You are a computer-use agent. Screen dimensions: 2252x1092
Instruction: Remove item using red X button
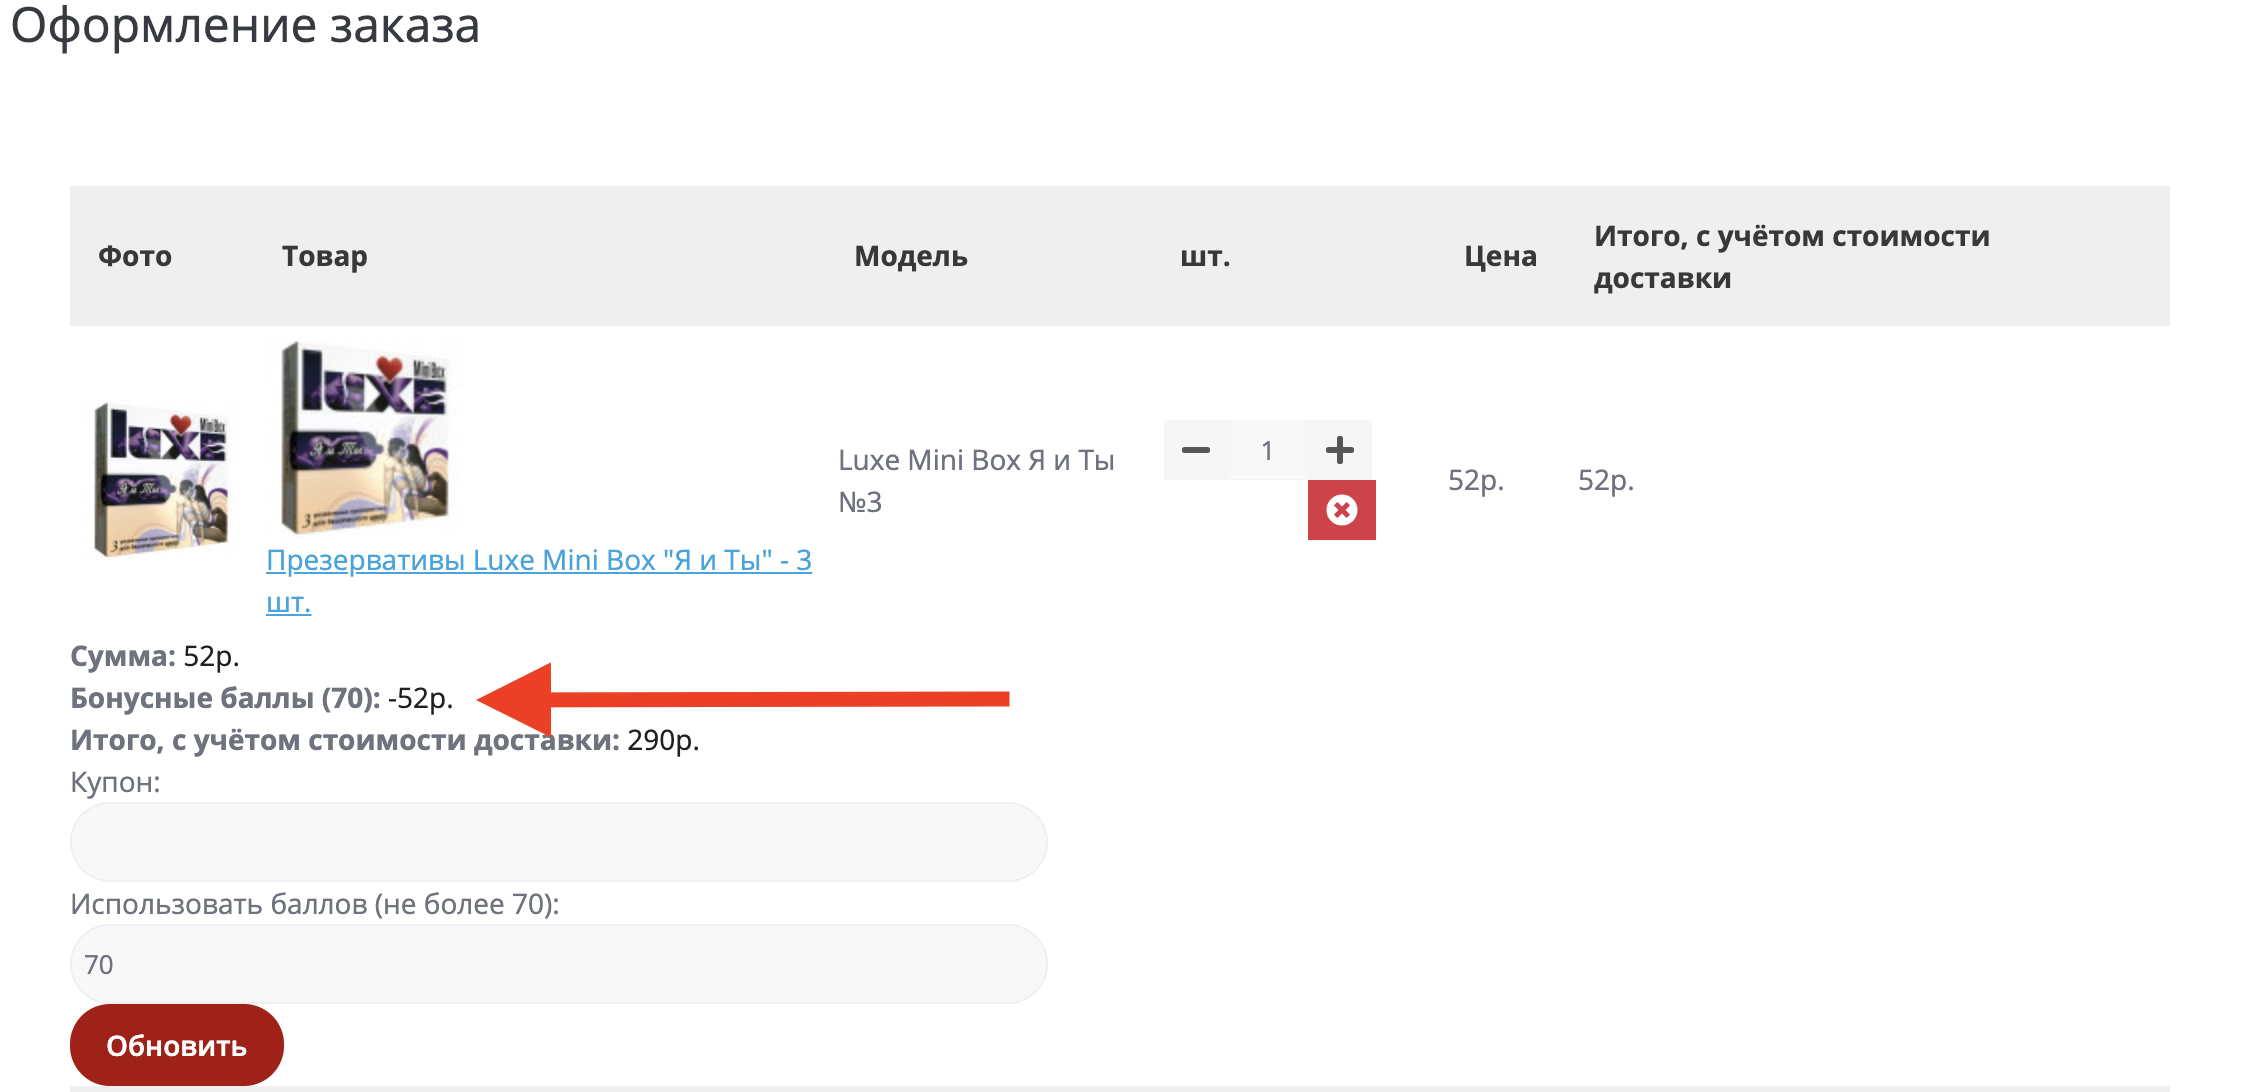click(1341, 510)
